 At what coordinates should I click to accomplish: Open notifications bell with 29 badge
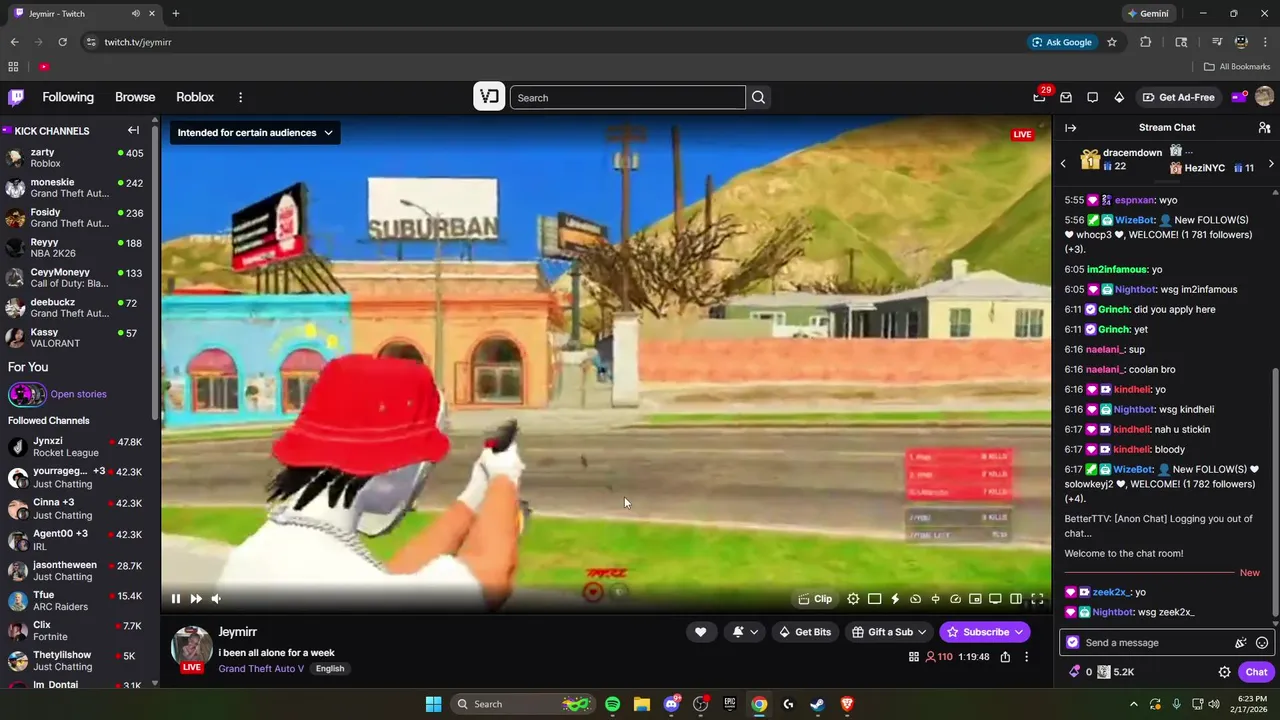click(x=1040, y=97)
